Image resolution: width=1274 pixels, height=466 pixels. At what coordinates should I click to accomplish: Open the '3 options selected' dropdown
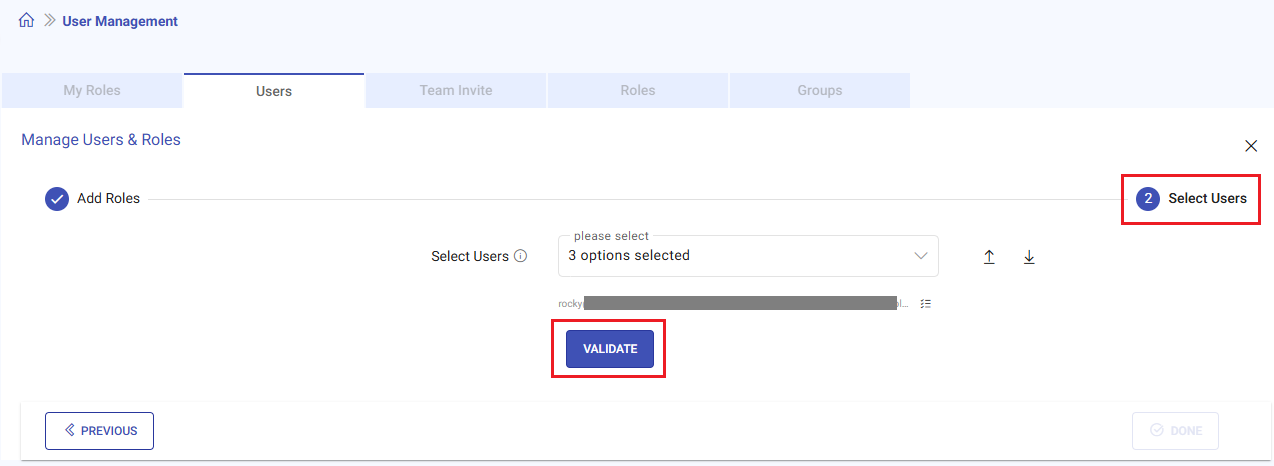(x=735, y=256)
